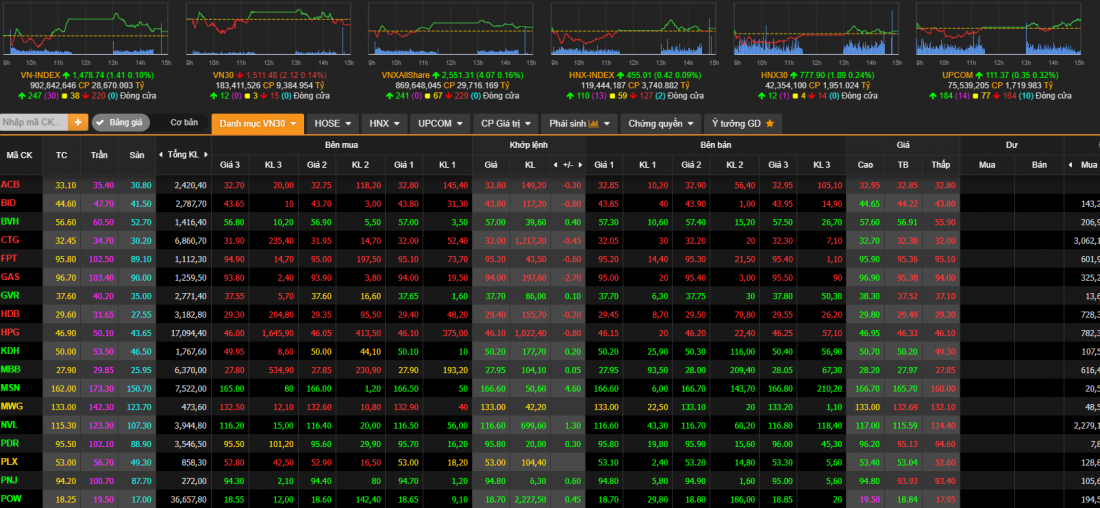This screenshot has width=1100, height=508.
Task: Expand the UPCOM dropdown
Action: [441, 123]
